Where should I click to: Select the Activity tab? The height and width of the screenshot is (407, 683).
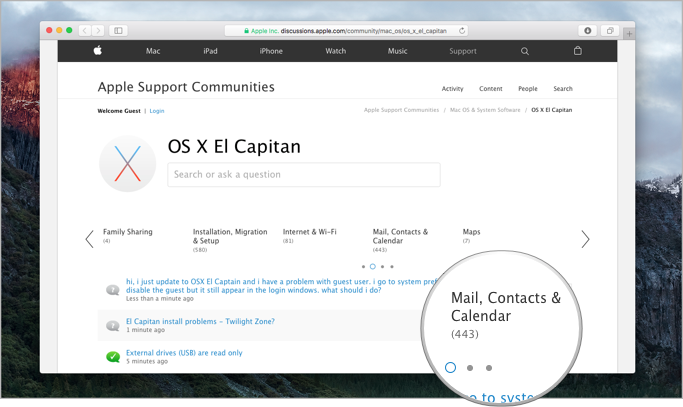click(453, 88)
